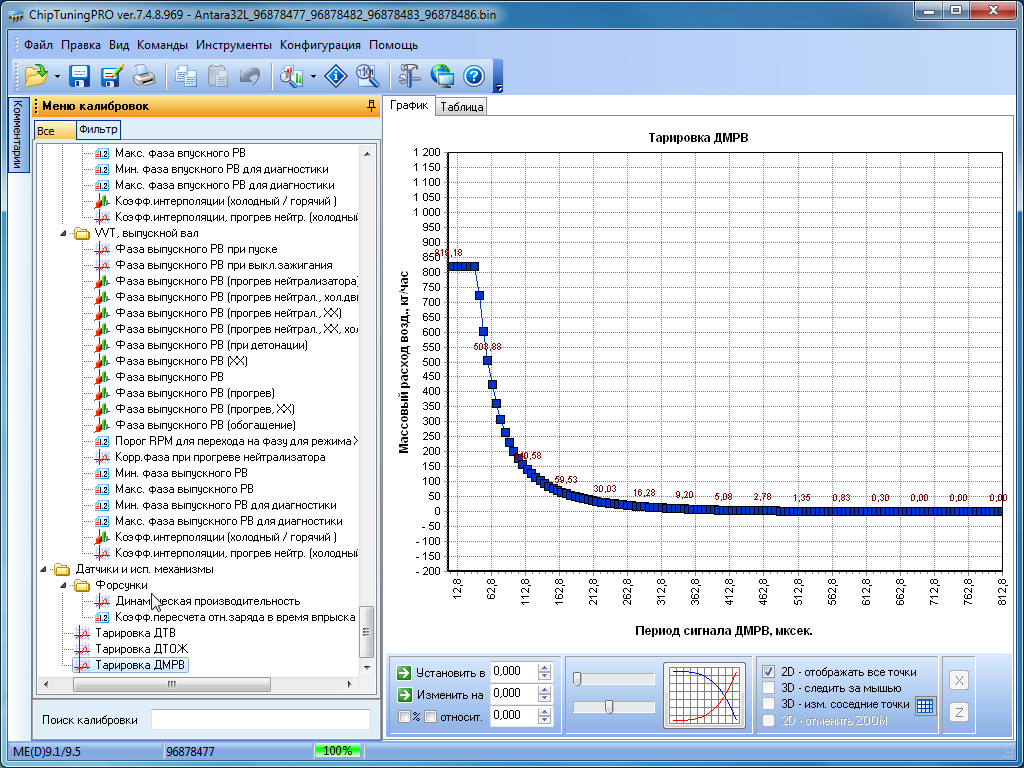The width and height of the screenshot is (1024, 768).
Task: Click the globe with monitor icon
Action: pos(442,75)
